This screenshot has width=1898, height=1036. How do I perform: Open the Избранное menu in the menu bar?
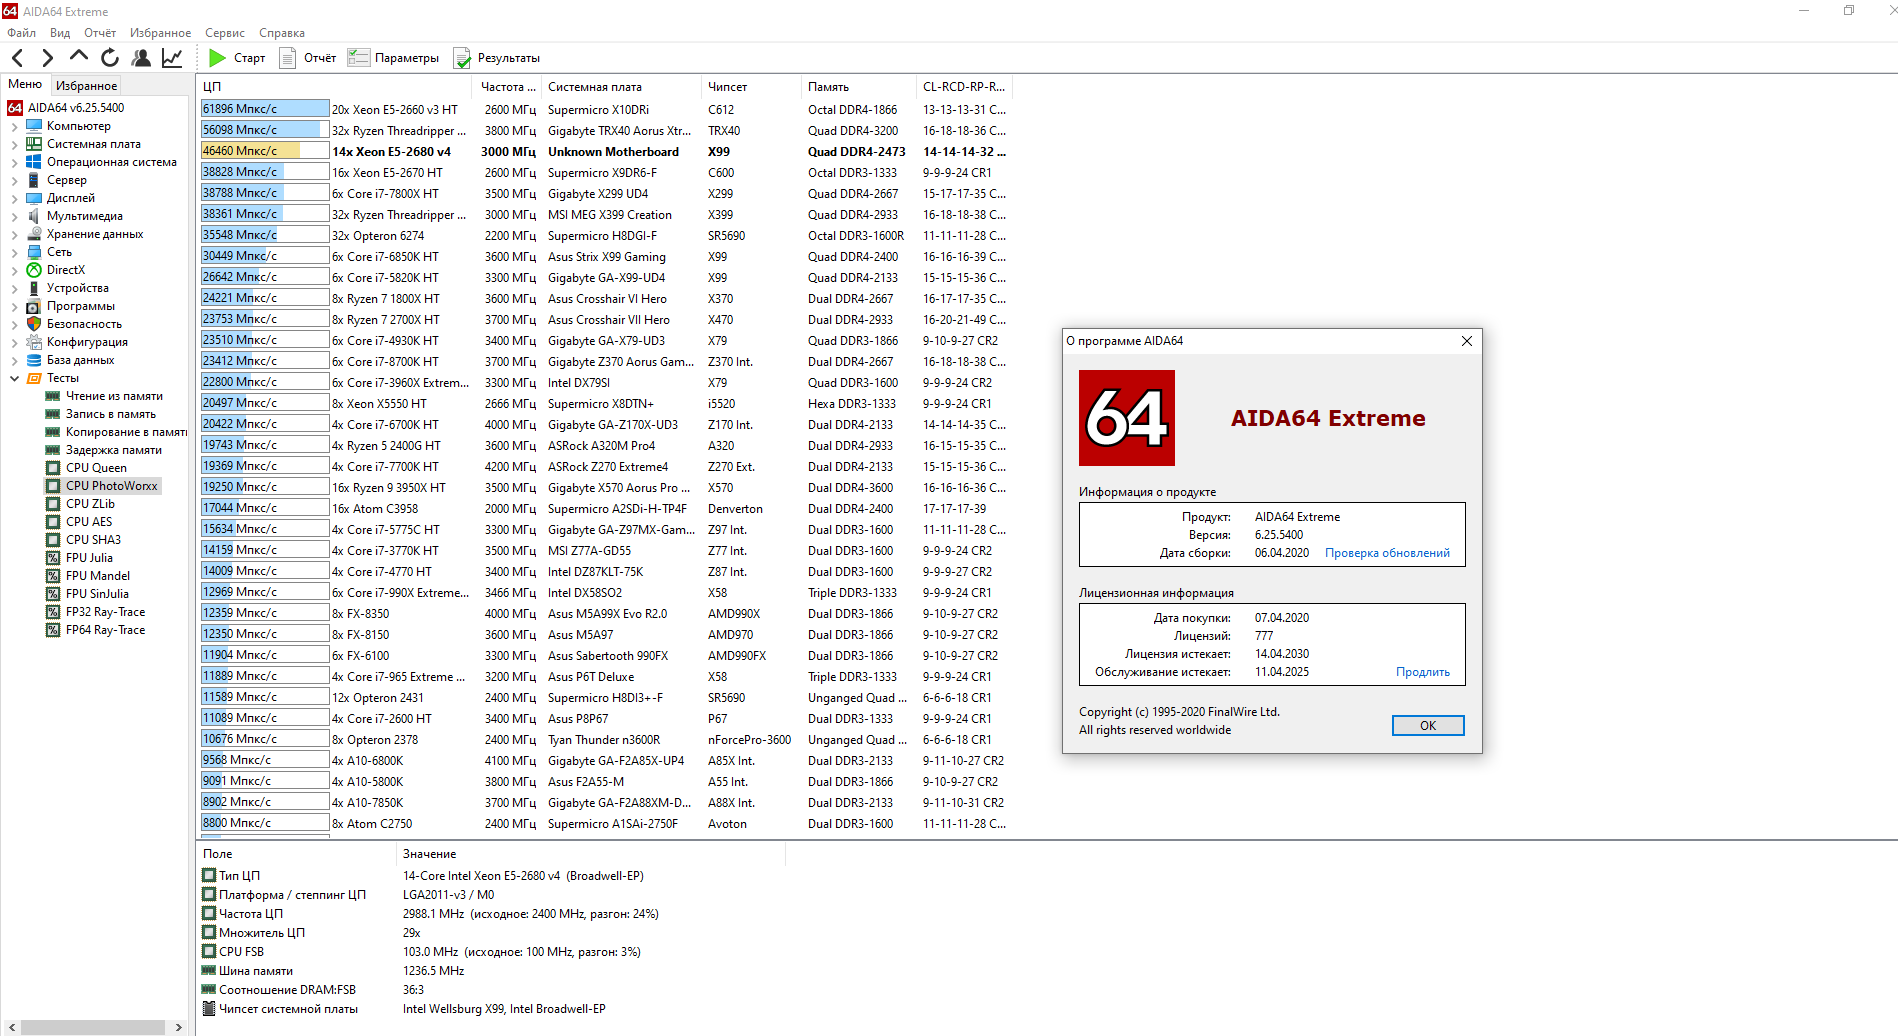point(160,33)
